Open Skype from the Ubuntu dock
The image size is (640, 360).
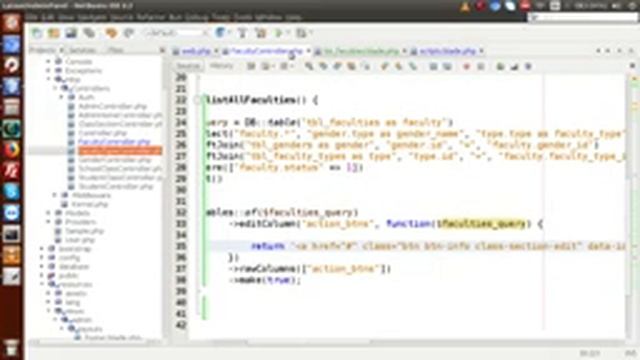pos(11,191)
